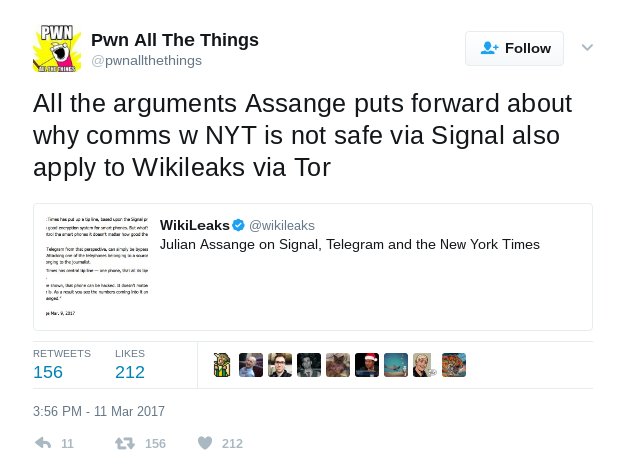Click the retweet icon next to 156

tap(125, 443)
